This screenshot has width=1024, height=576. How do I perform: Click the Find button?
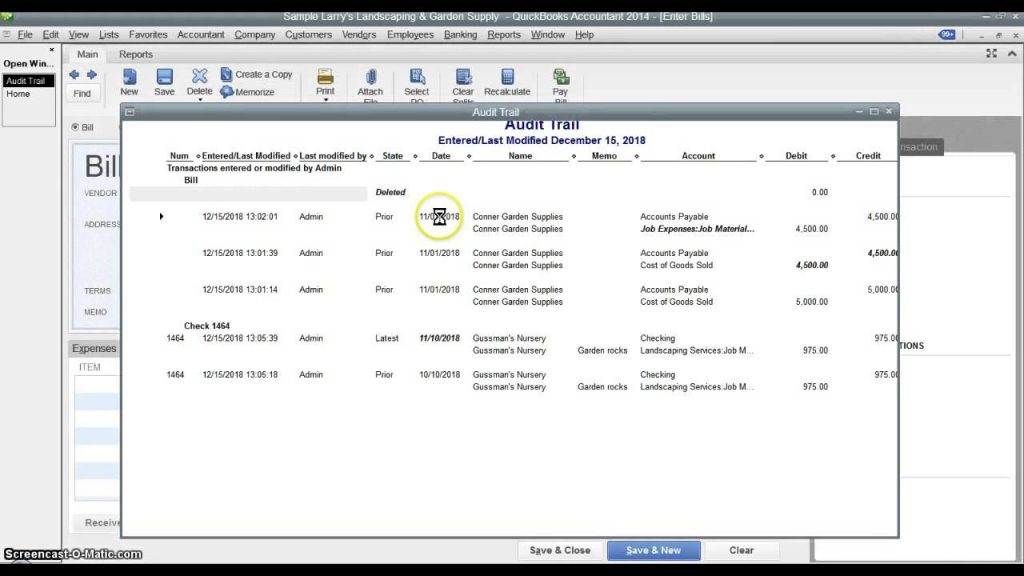click(x=82, y=93)
